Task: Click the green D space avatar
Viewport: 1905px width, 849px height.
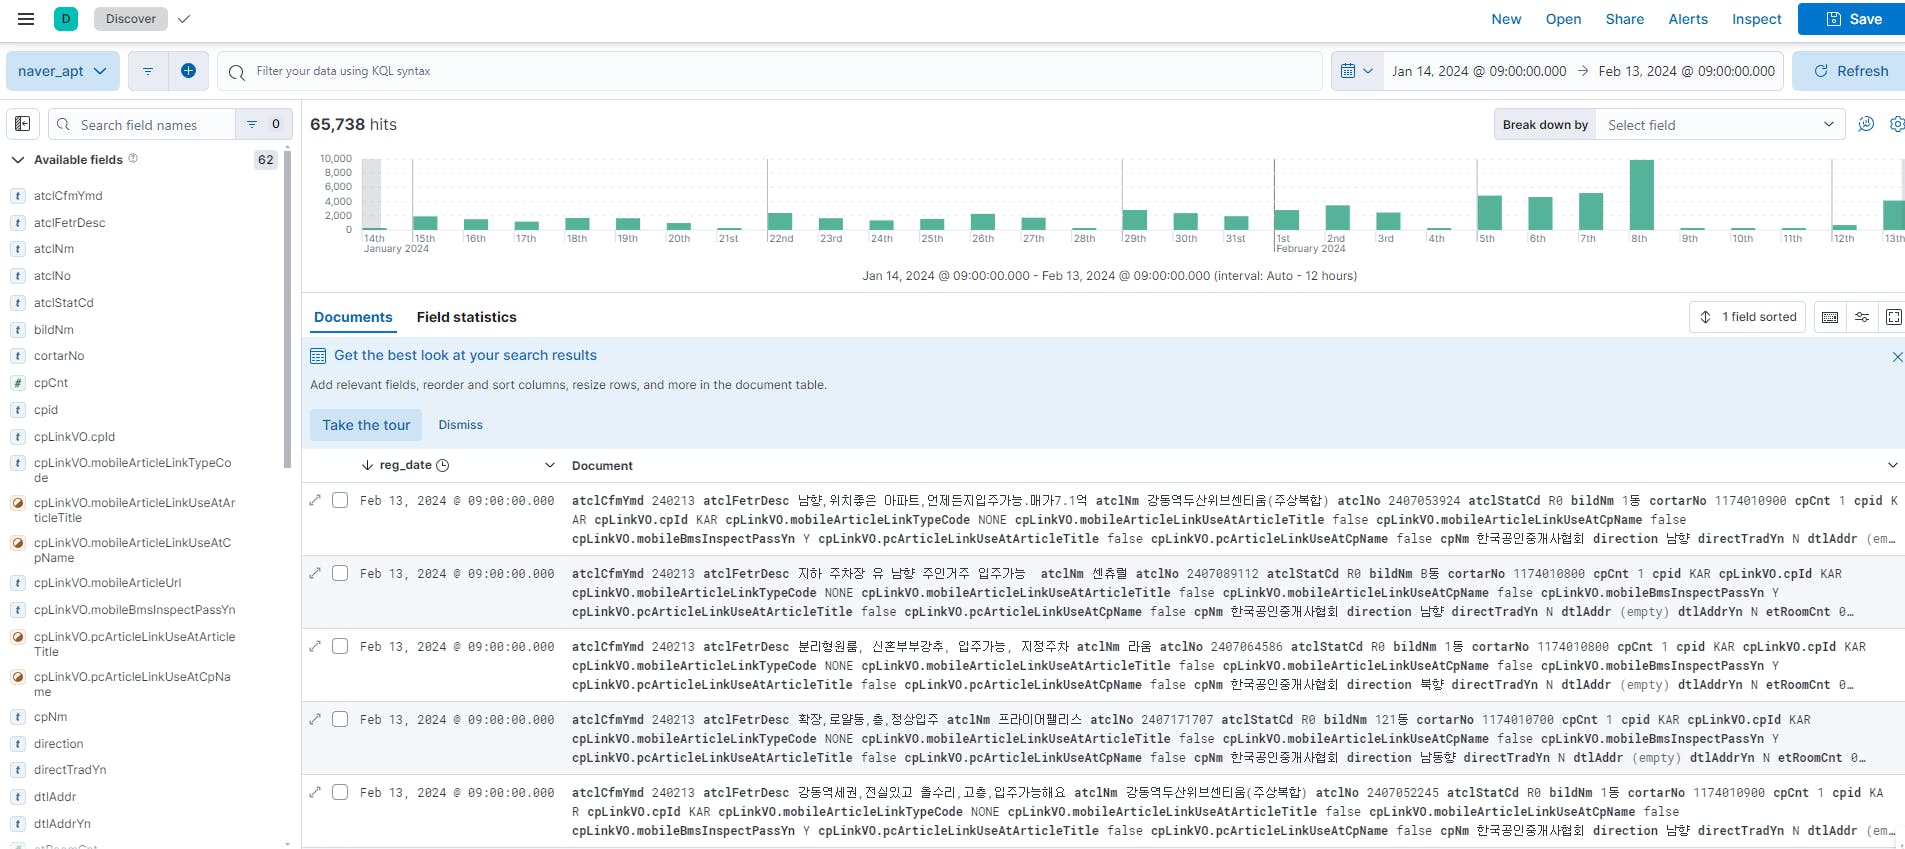Action: (x=66, y=19)
